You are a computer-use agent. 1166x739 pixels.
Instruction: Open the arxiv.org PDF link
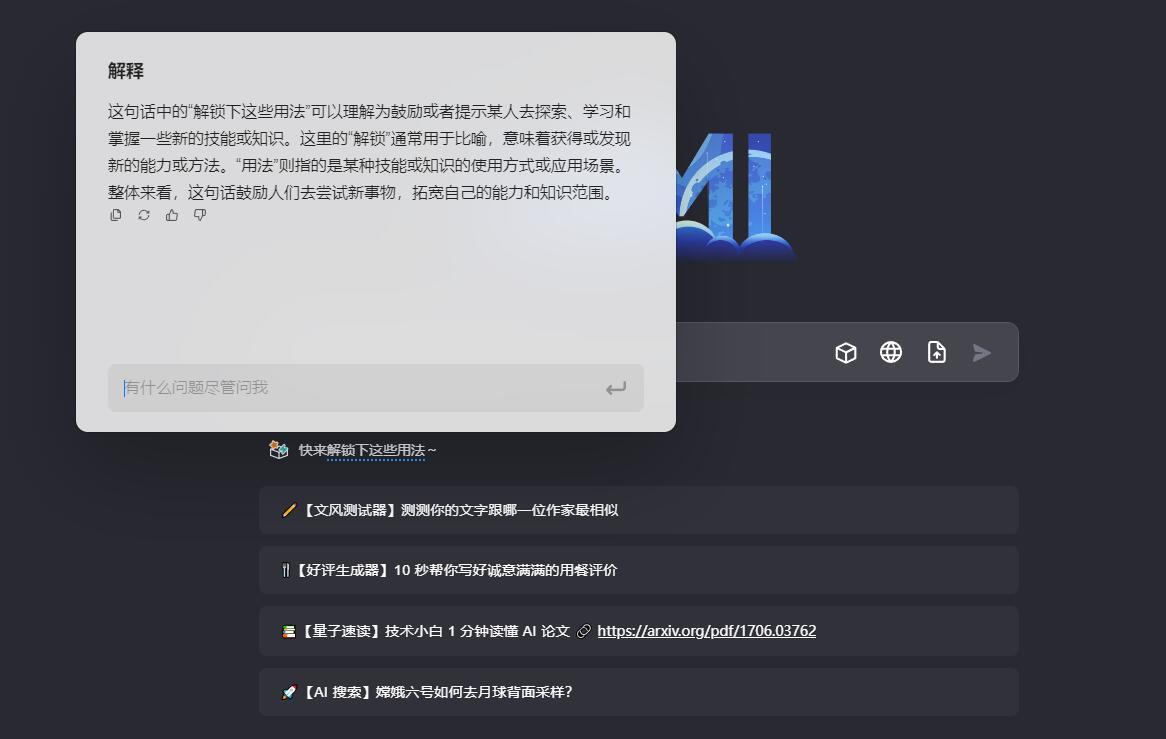point(705,631)
